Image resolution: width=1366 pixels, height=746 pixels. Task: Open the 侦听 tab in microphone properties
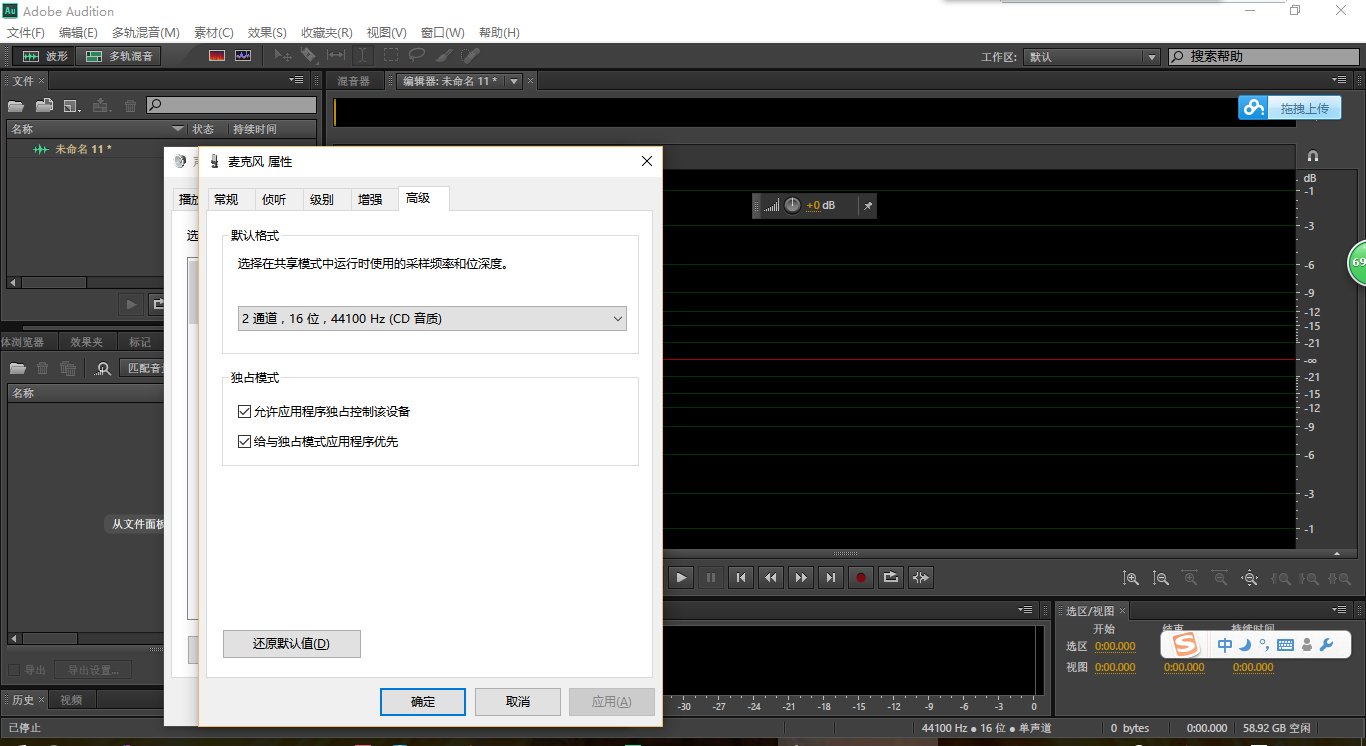(274, 200)
